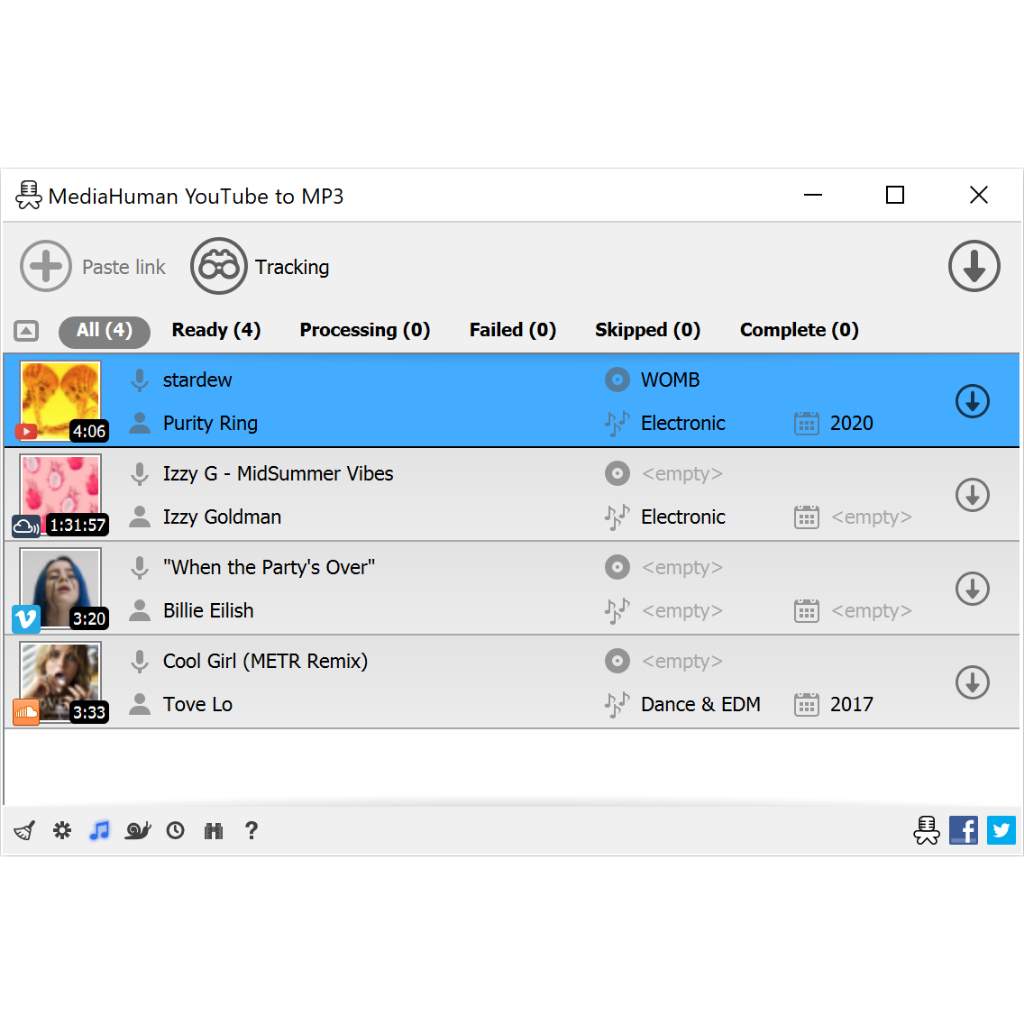Open Tracking with the binoculars icon
Screen dimensions: 1024x1024
[x=219, y=266]
